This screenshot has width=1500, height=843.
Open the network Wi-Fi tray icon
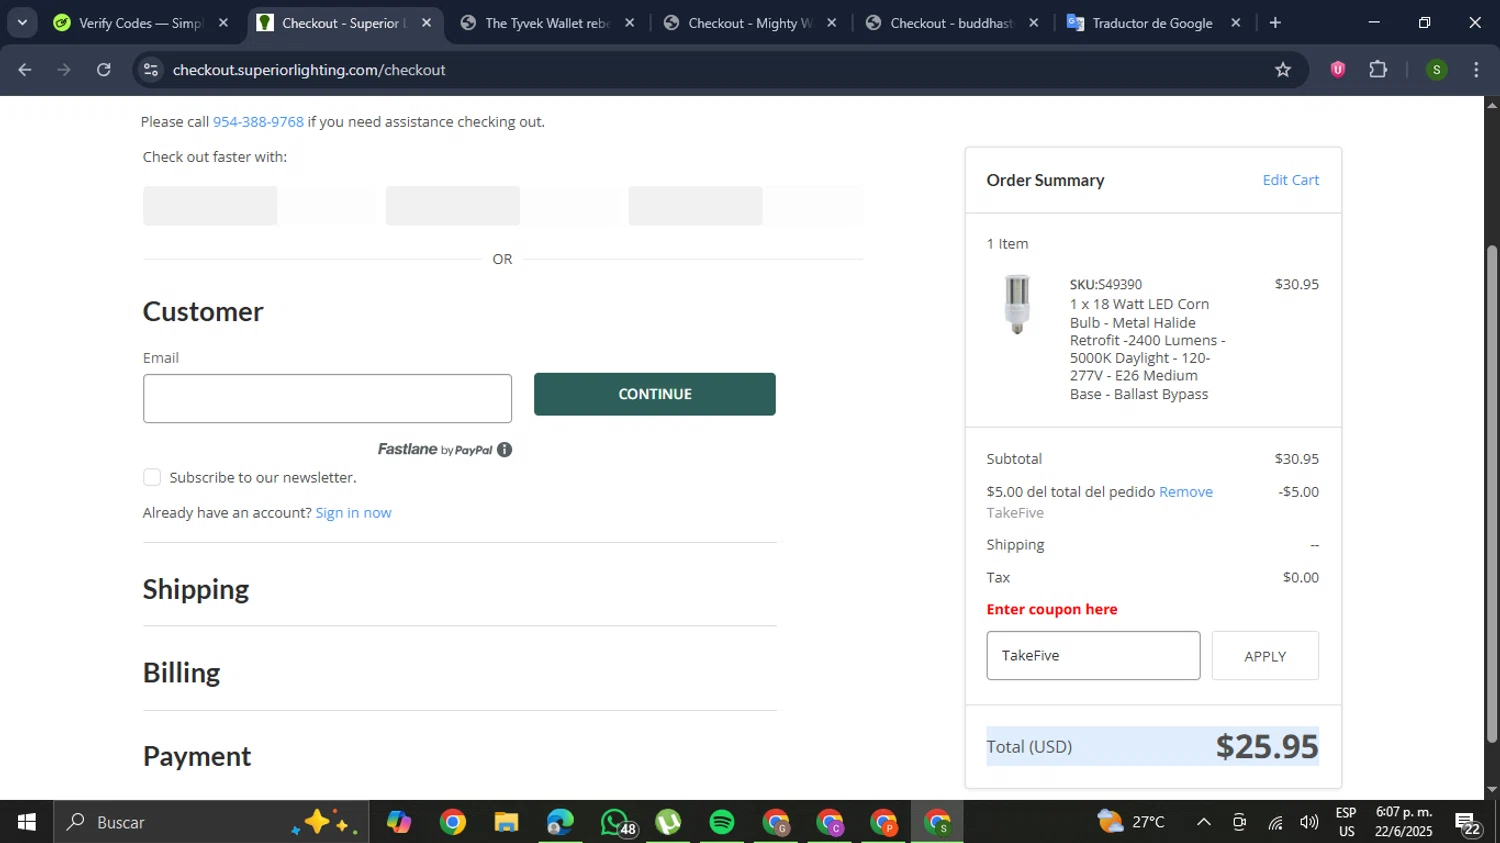pyautogui.click(x=1275, y=822)
